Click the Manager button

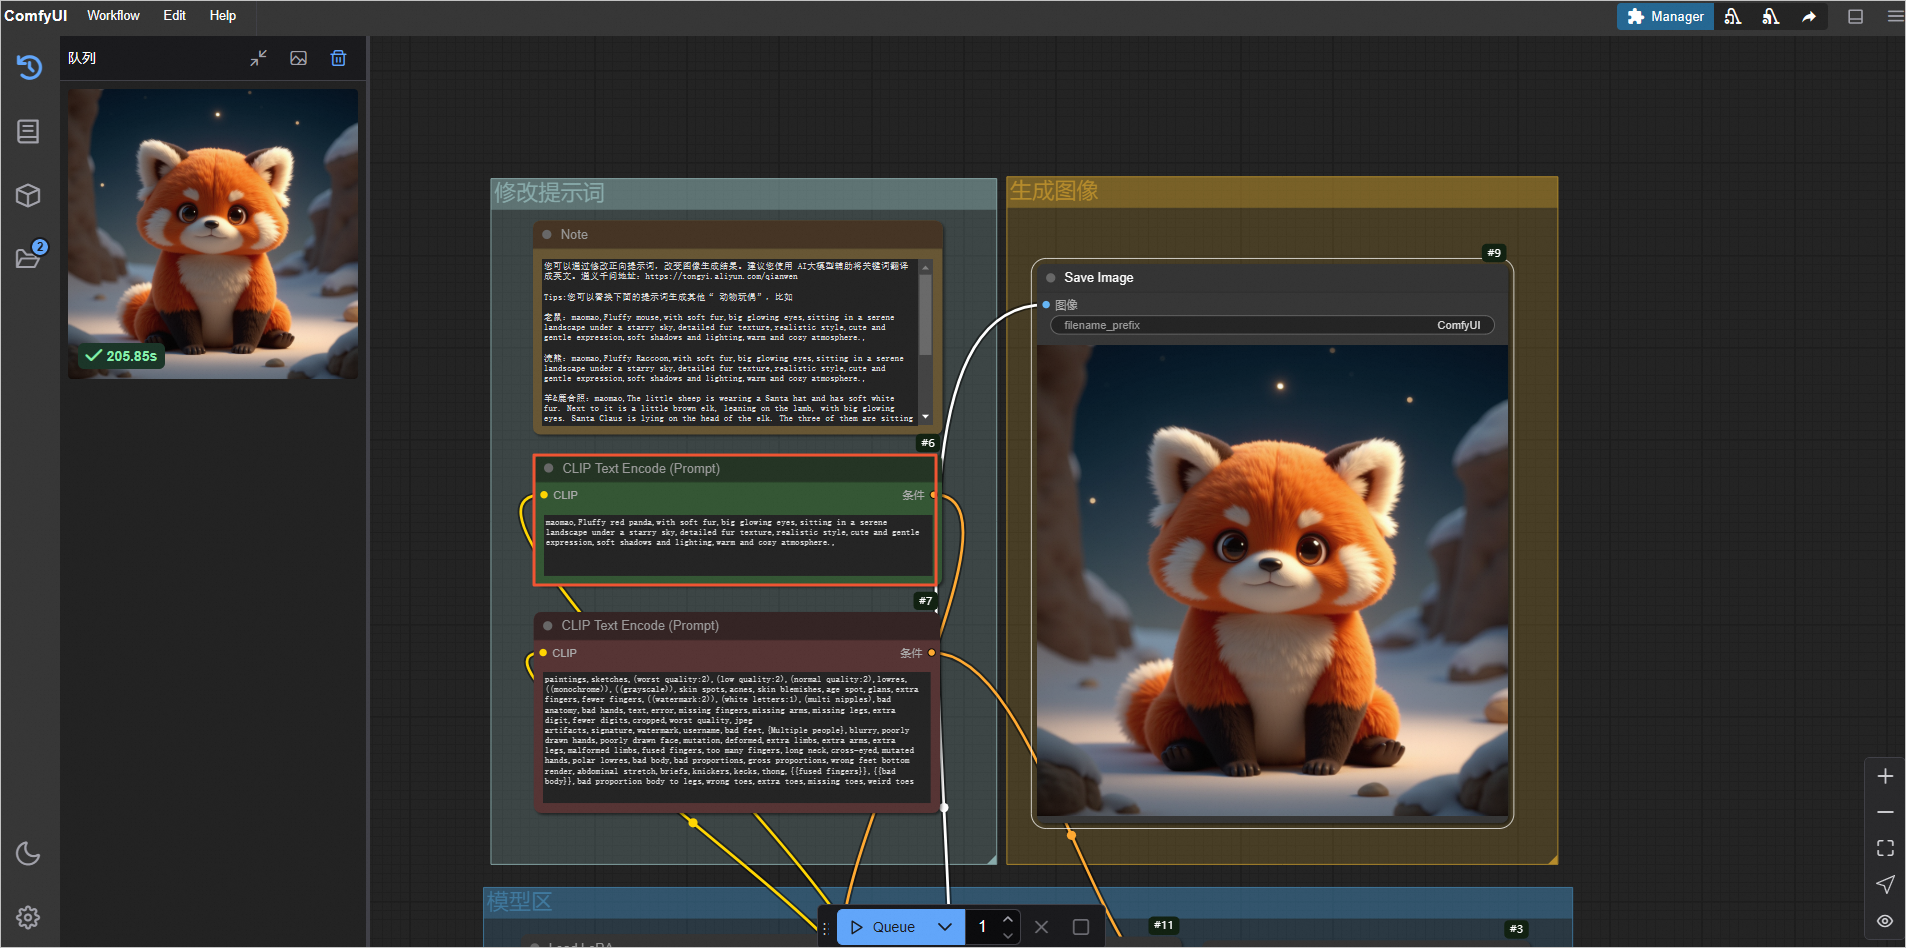coord(1665,16)
